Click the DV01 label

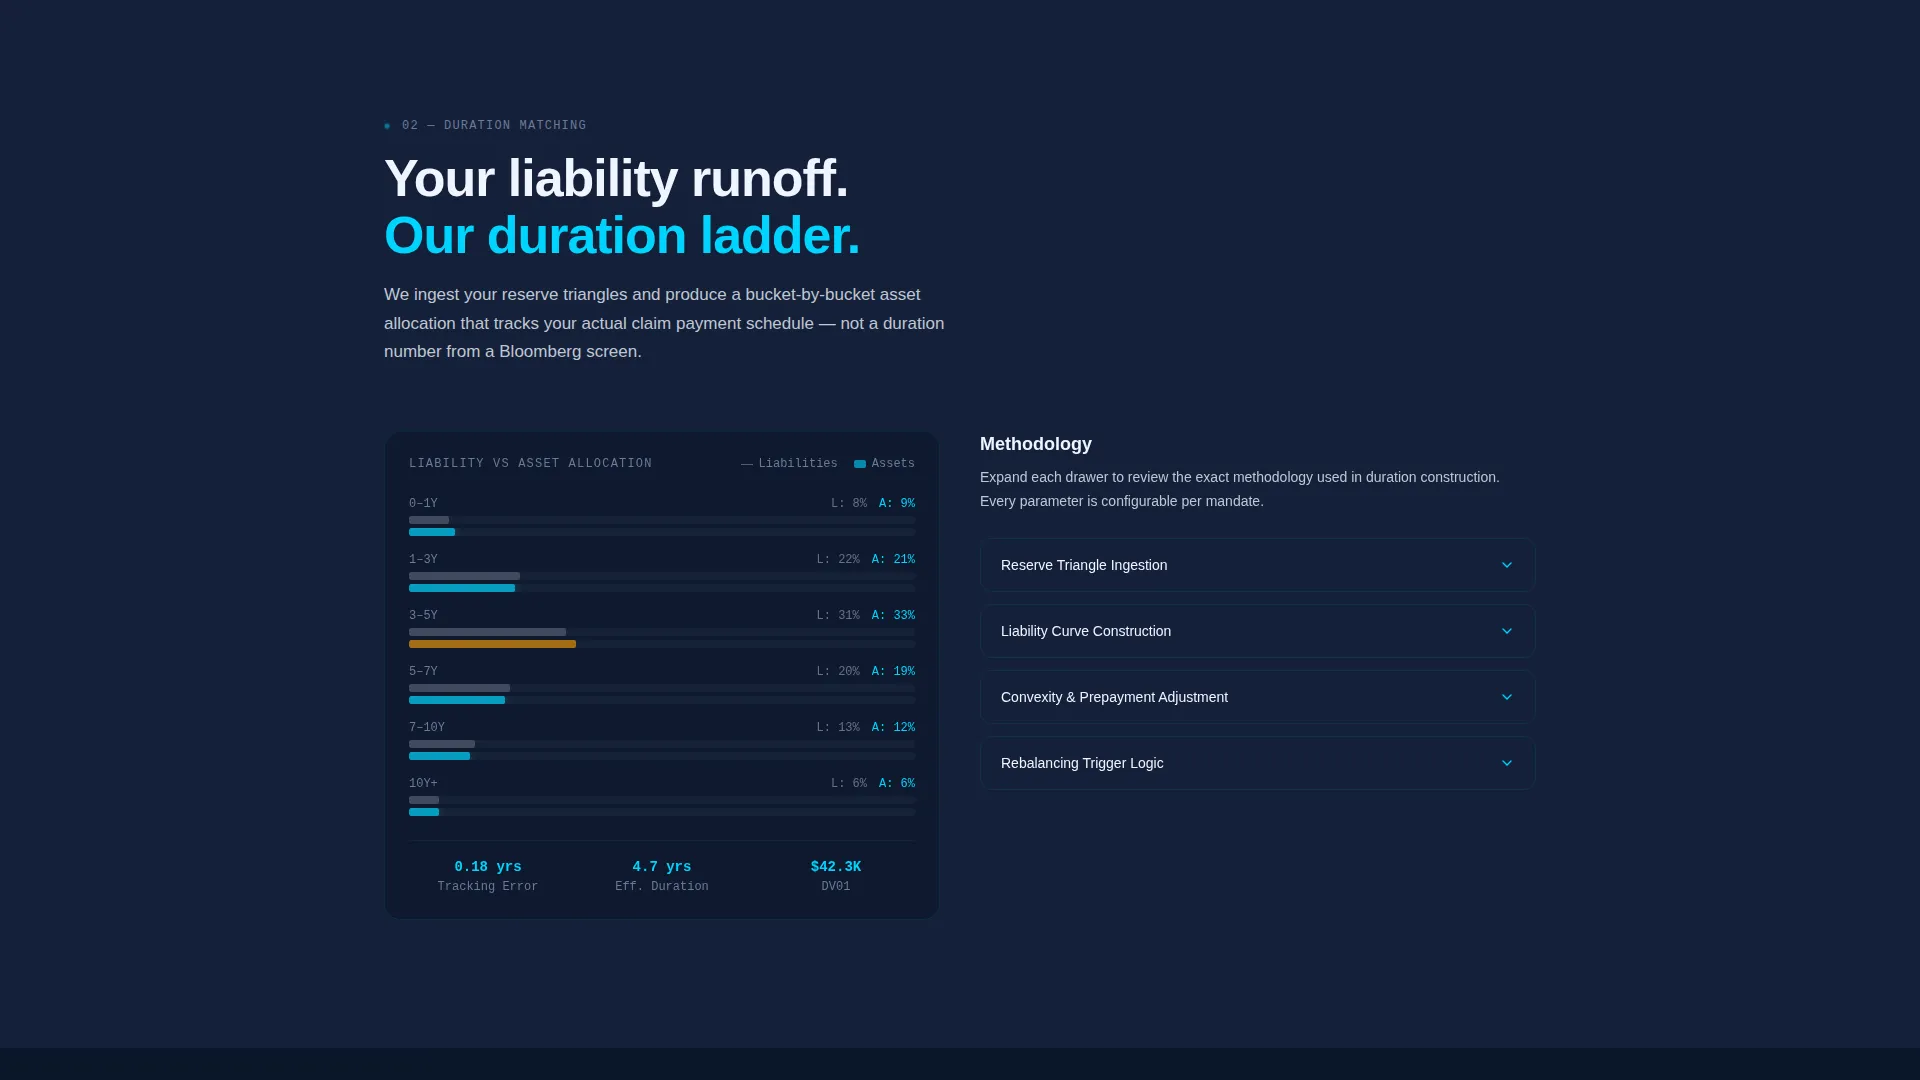point(836,887)
